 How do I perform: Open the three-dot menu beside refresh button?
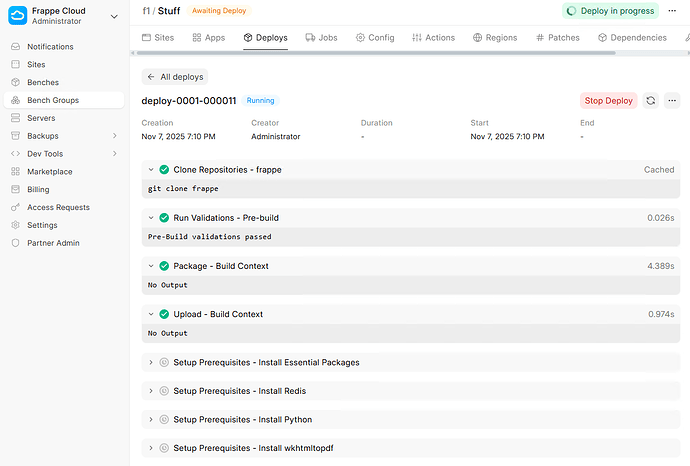click(x=672, y=101)
